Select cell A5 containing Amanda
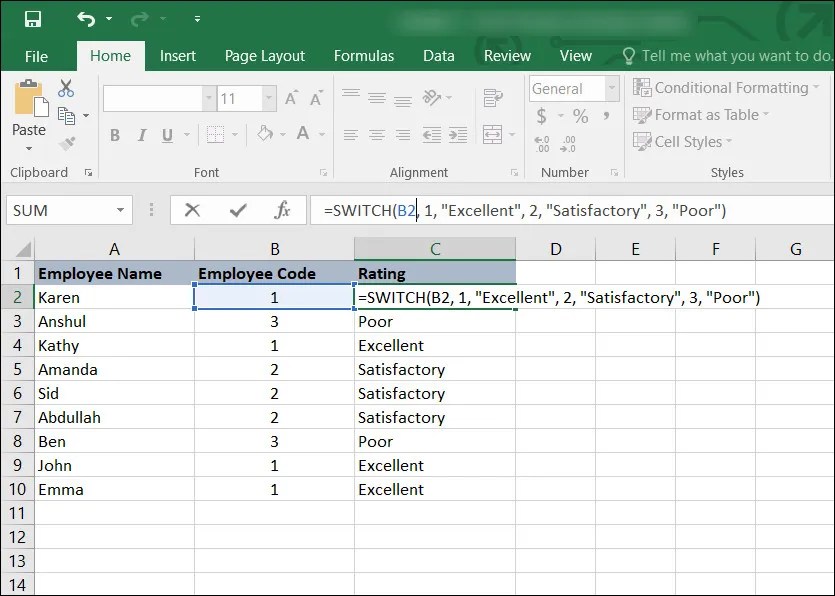This screenshot has height=596, width=835. pos(114,370)
